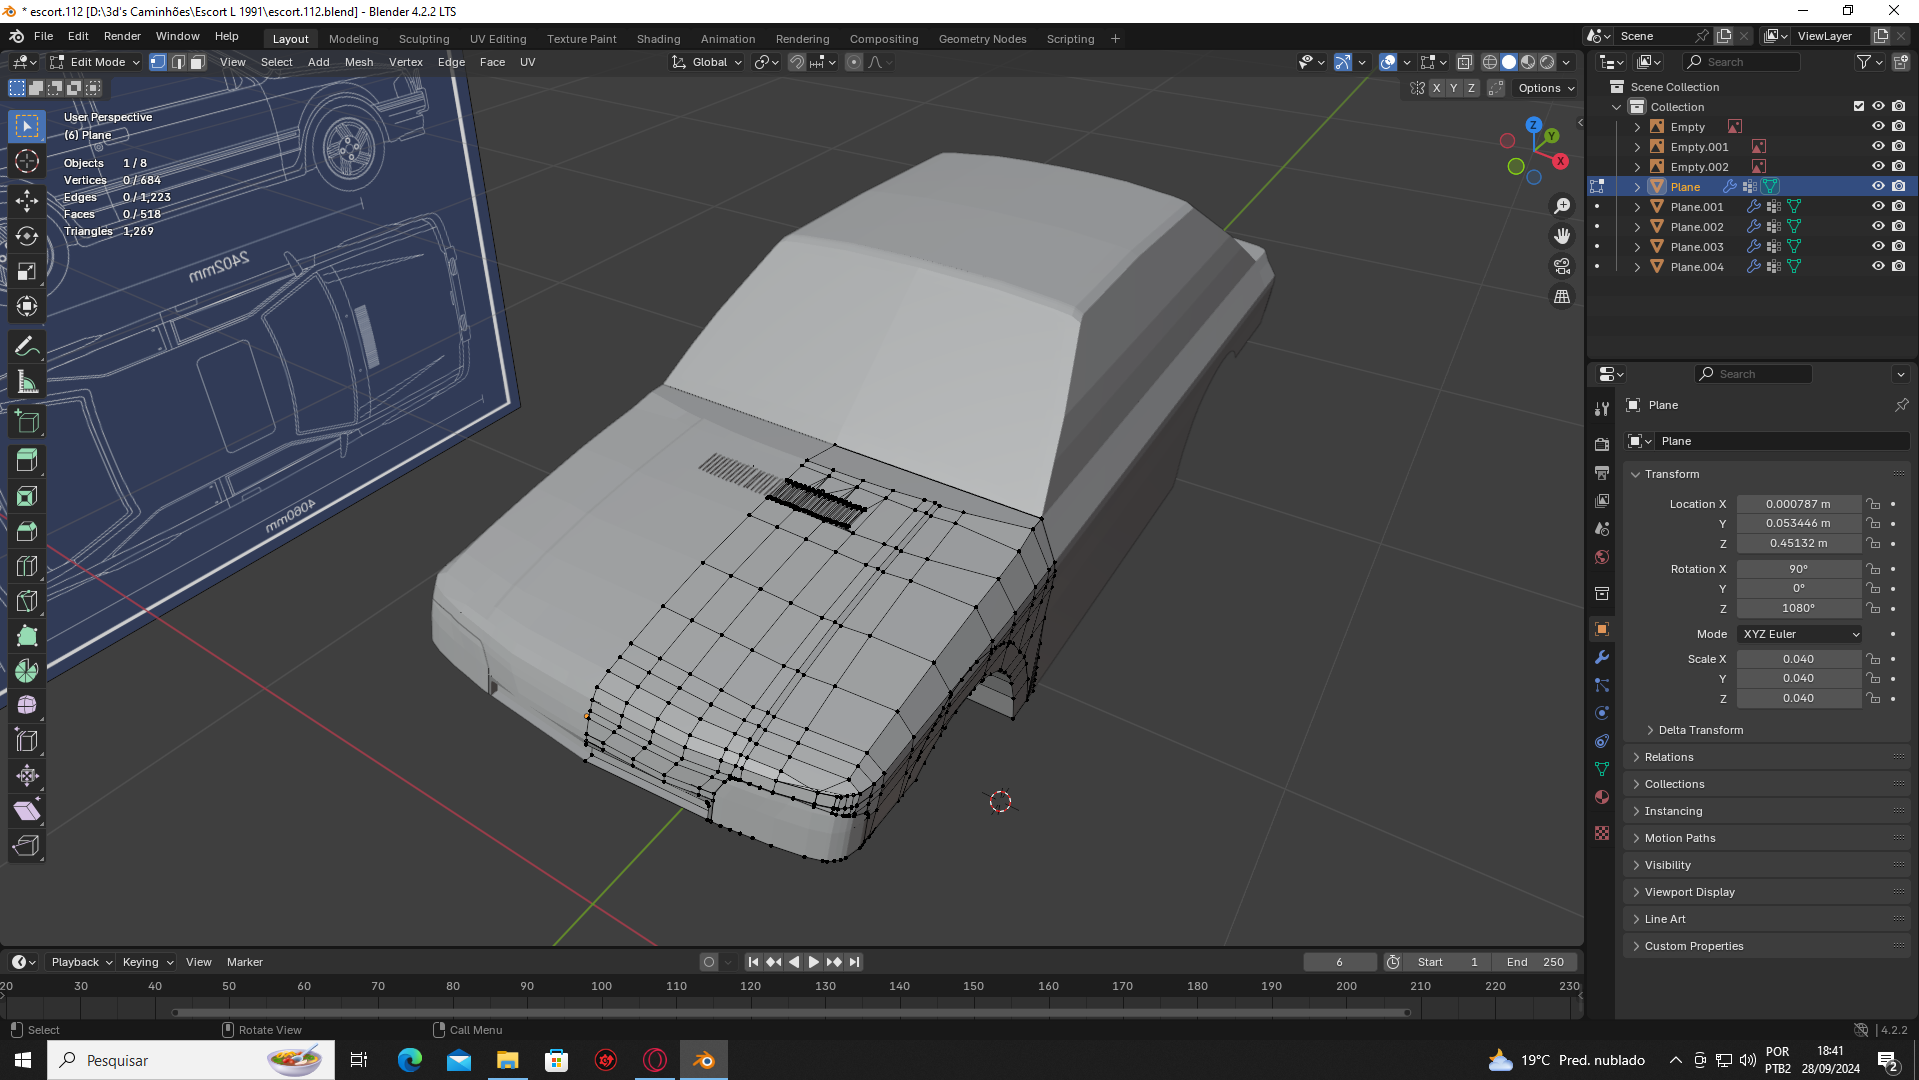Open Modifiers properties wrench tab

[1602, 657]
